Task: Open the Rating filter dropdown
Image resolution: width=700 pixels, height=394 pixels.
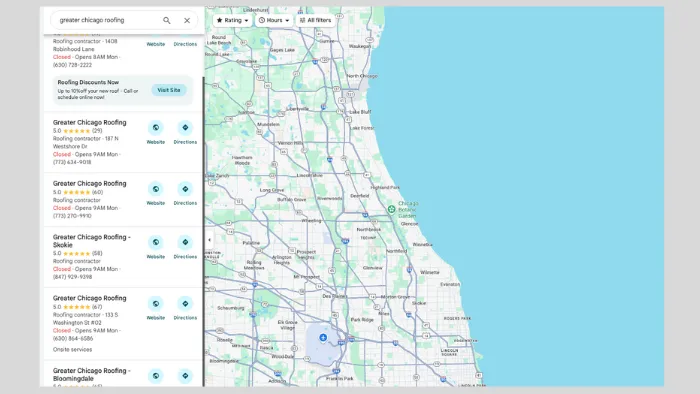Action: [x=232, y=20]
